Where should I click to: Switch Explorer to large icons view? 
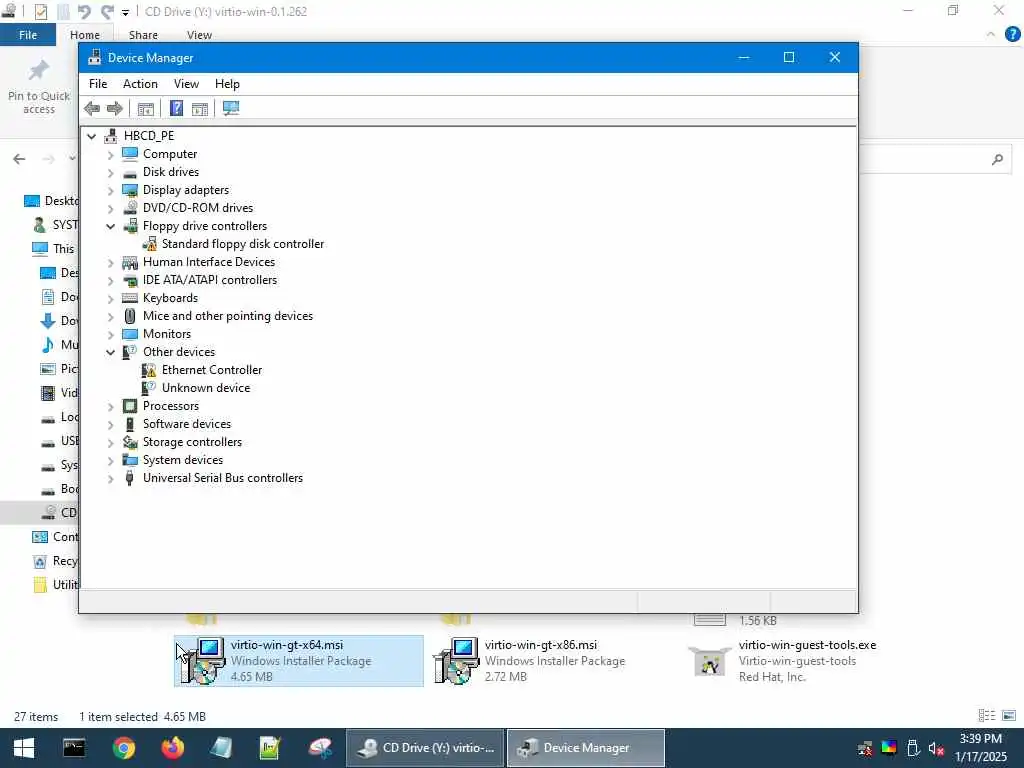pos(1009,716)
